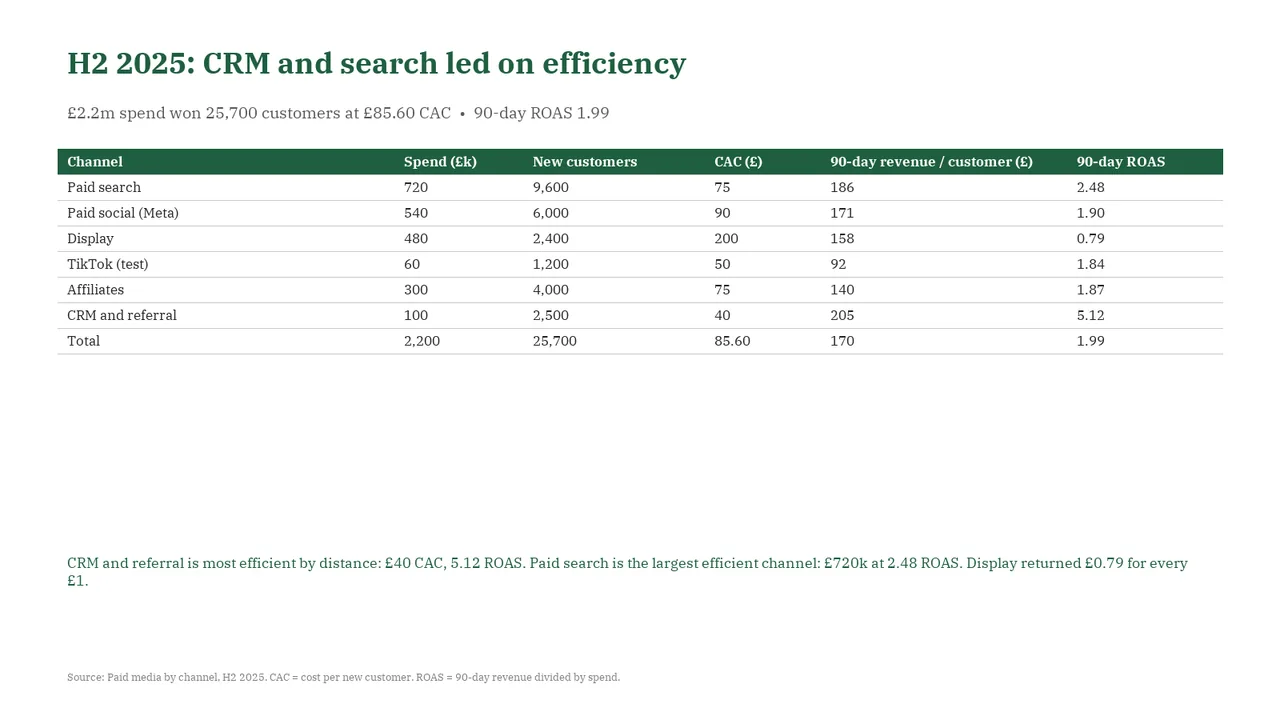This screenshot has width=1280, height=720.
Task: Click CRM and referral CAC value 40
Action: [722, 315]
